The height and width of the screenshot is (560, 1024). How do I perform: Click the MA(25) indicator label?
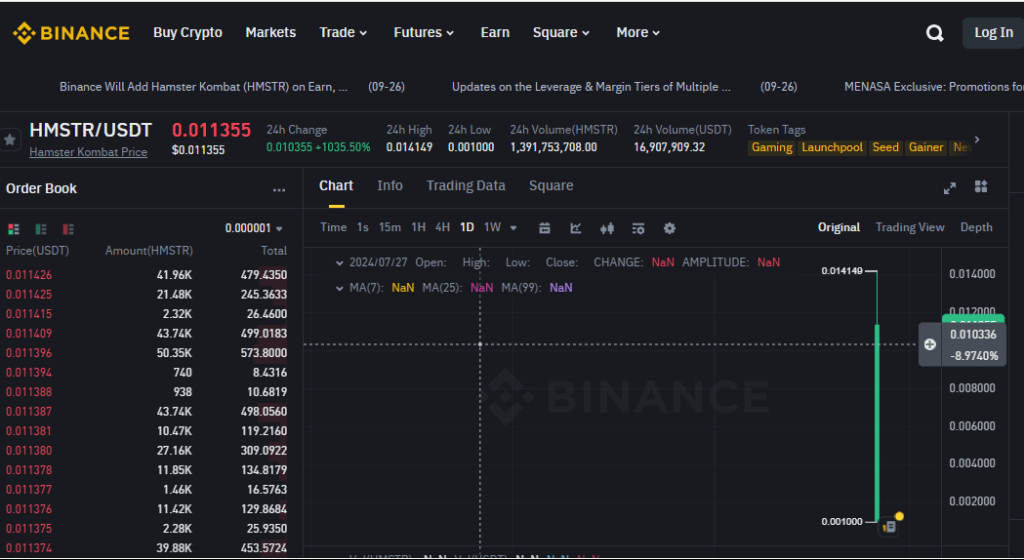440,288
